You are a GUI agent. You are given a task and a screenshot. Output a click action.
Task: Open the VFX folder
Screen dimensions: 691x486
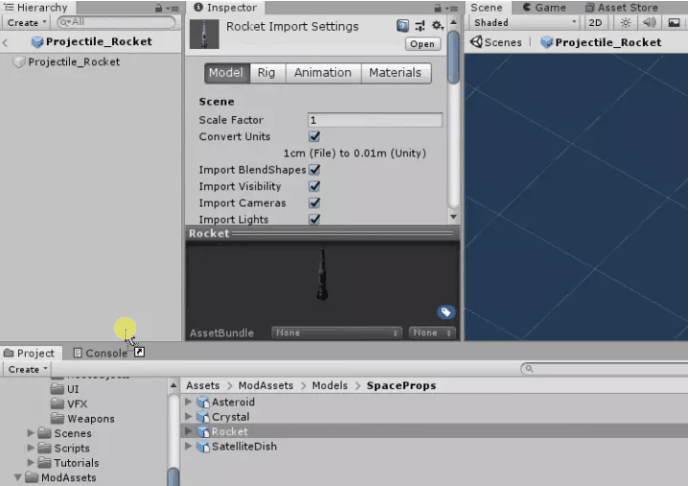pos(69,404)
